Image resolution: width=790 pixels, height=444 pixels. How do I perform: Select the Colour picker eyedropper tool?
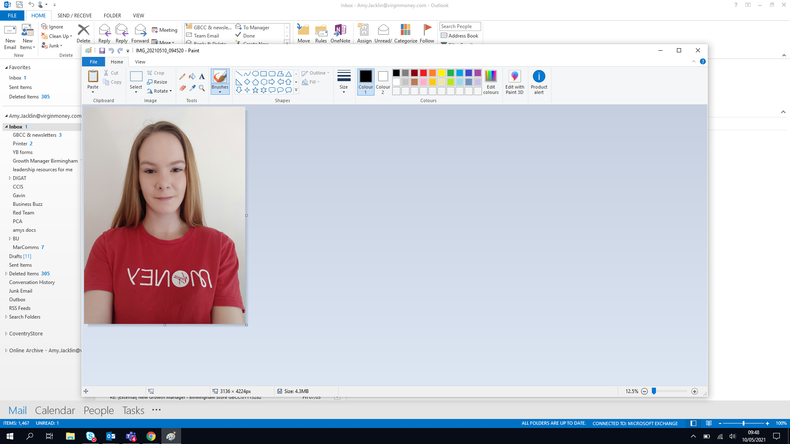tap(192, 88)
